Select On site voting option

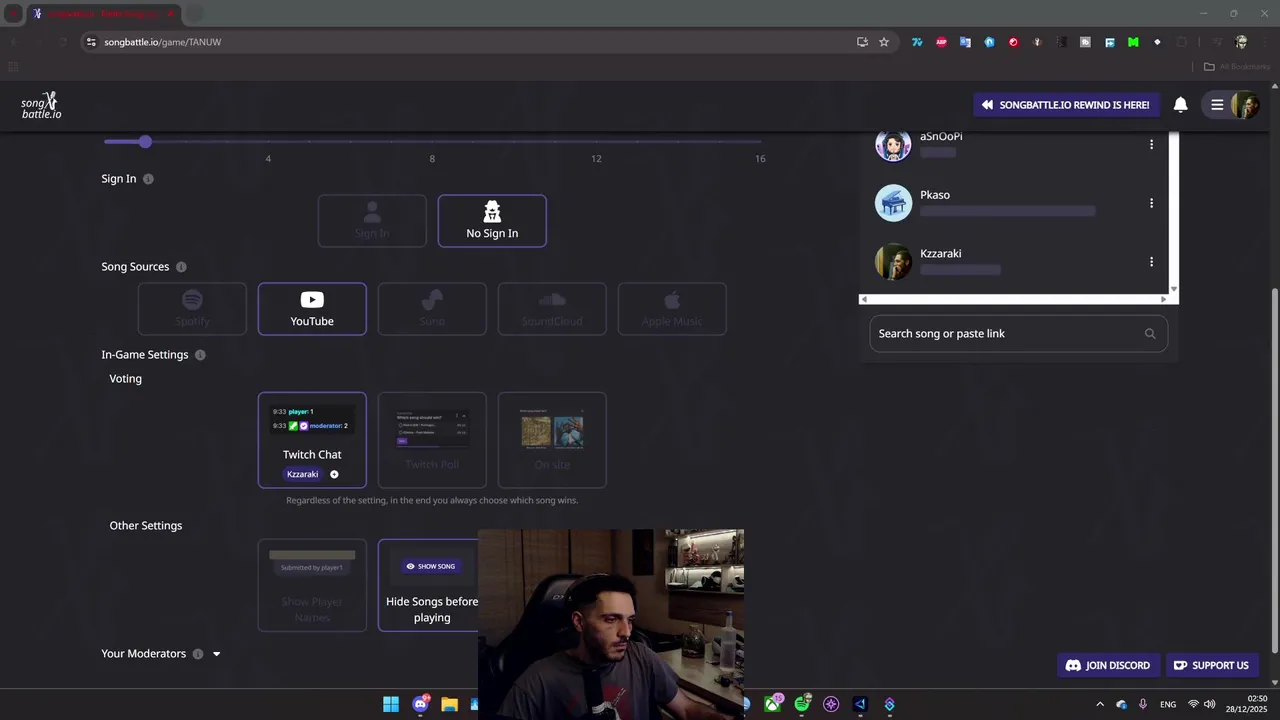click(552, 440)
